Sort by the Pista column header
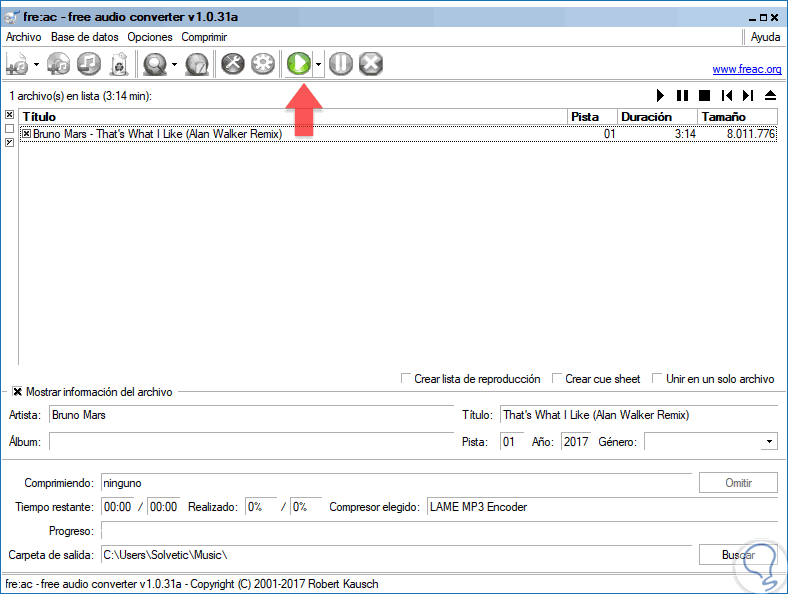Viewport: 788px width, 594px height. (x=593, y=117)
